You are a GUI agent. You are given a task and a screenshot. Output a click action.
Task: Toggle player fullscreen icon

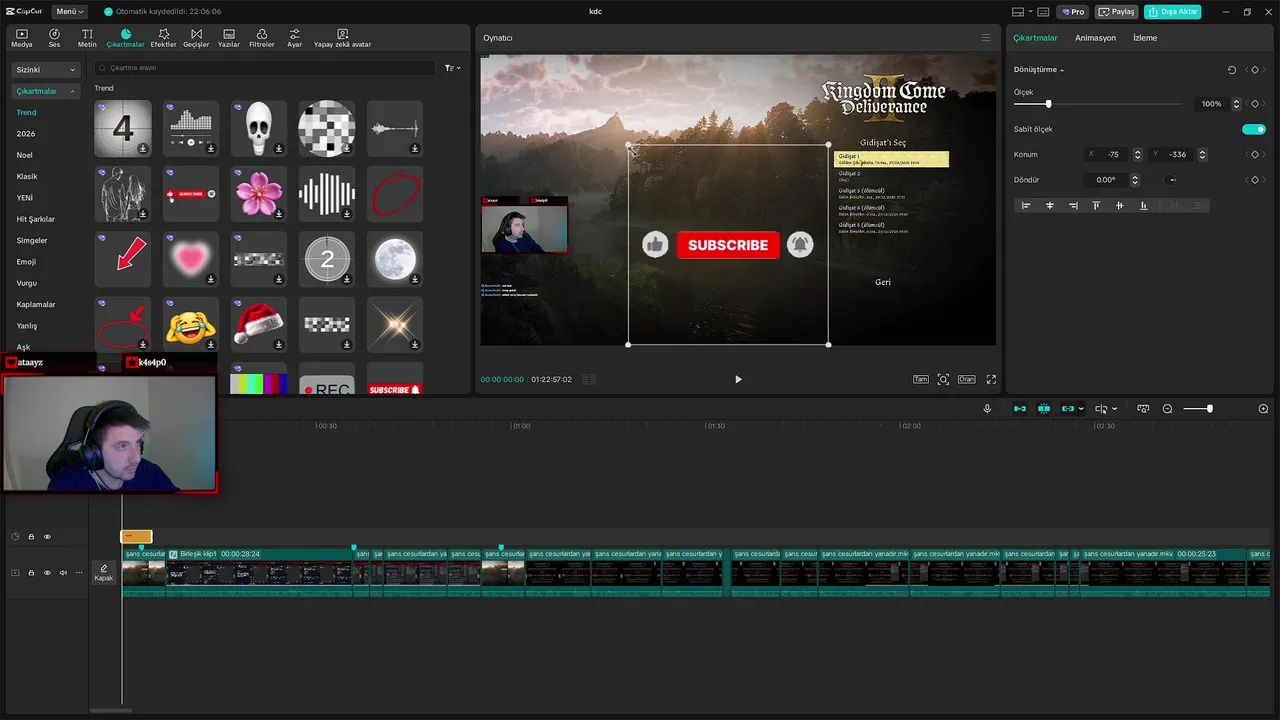tap(991, 380)
